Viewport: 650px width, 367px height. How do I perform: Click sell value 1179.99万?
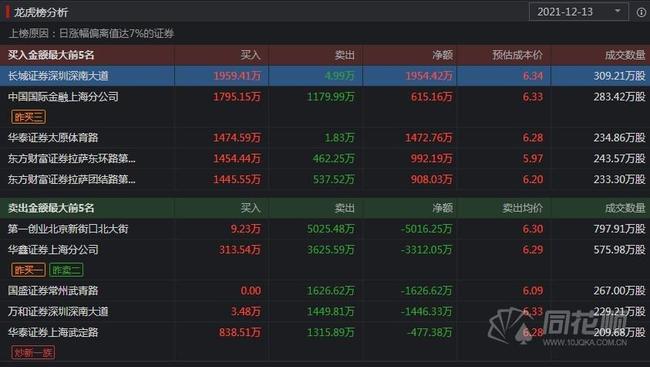[331, 97]
